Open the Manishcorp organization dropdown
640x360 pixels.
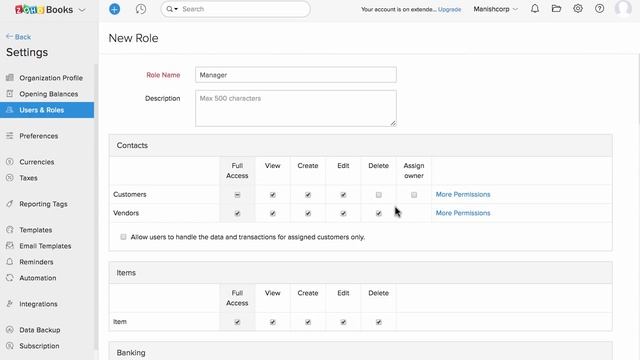(496, 9)
